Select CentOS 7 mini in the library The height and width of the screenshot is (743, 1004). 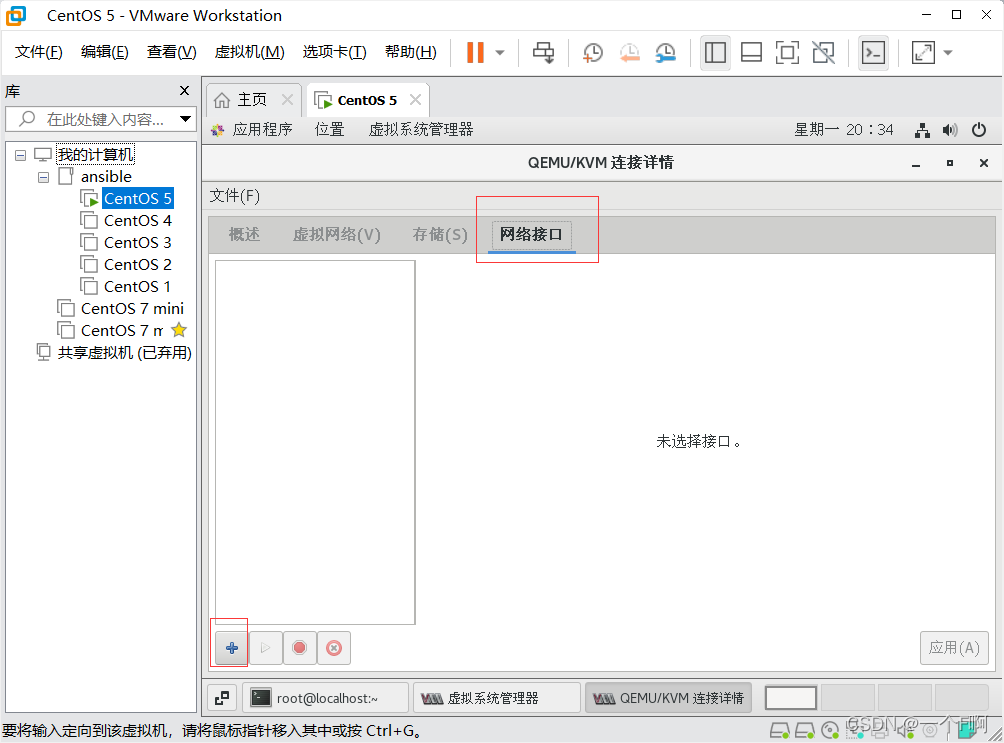[x=132, y=309]
